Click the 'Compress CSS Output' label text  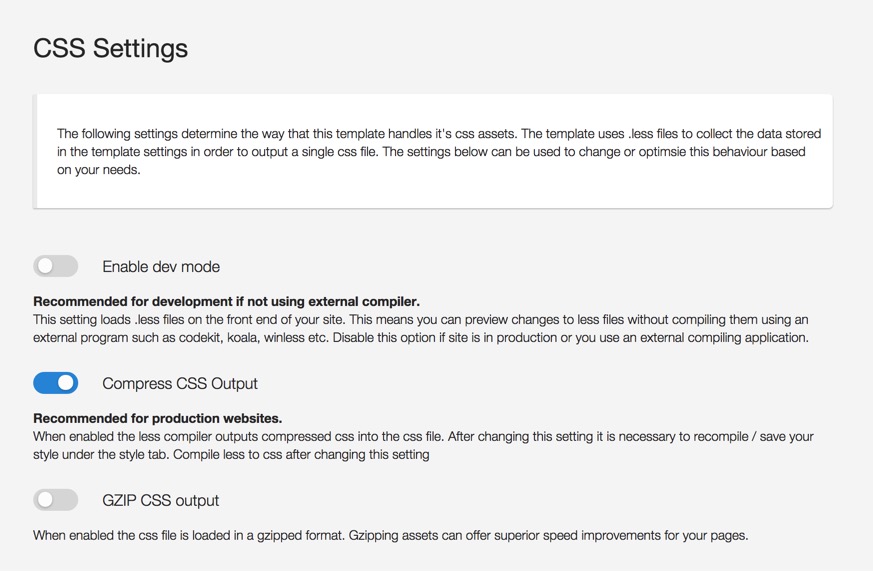pos(180,384)
